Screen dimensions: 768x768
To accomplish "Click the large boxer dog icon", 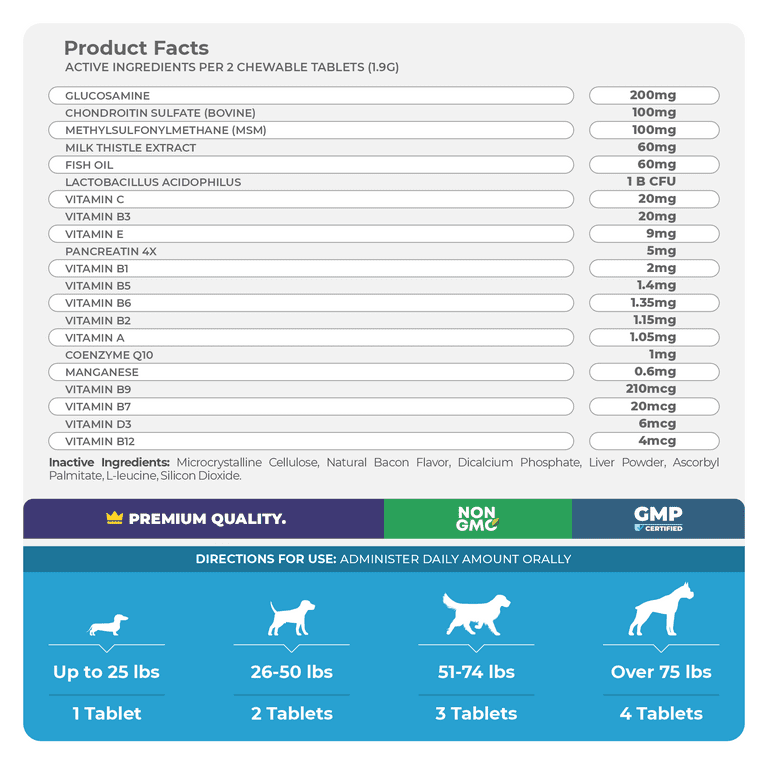I will pos(660,610).
